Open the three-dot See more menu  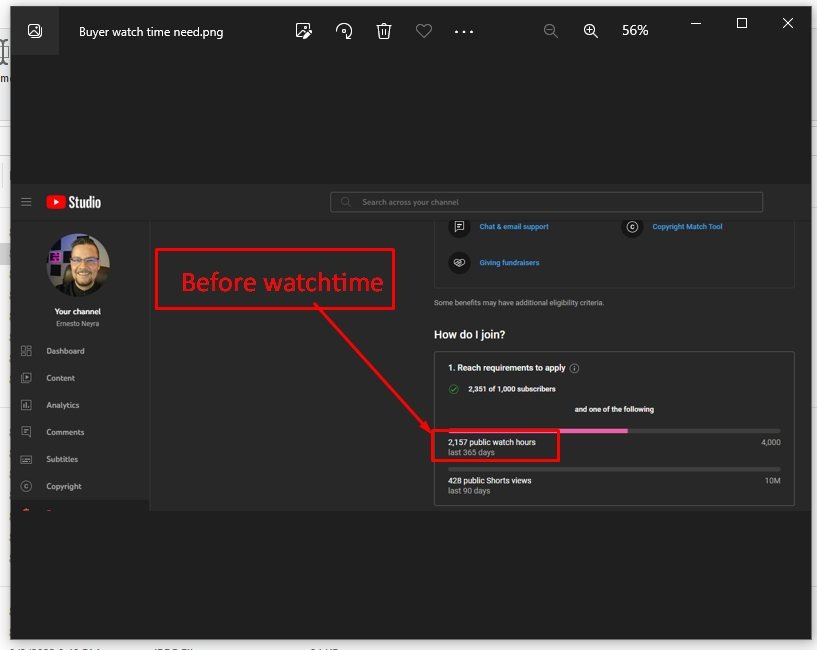coord(464,31)
